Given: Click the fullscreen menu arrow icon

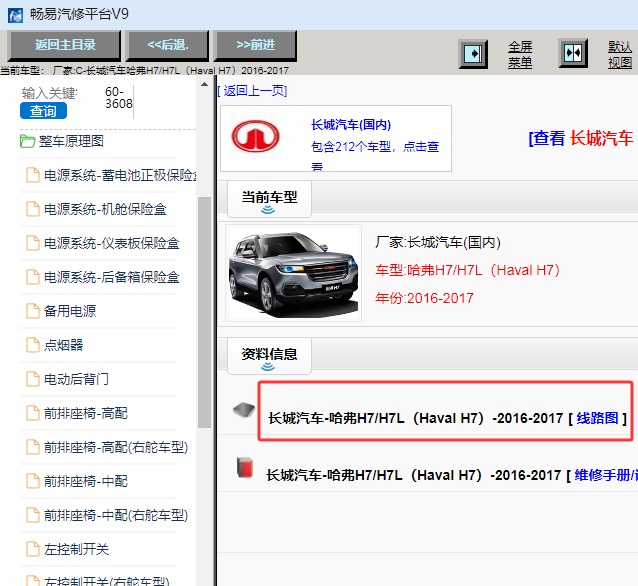Looking at the screenshot, I should pos(473,54).
